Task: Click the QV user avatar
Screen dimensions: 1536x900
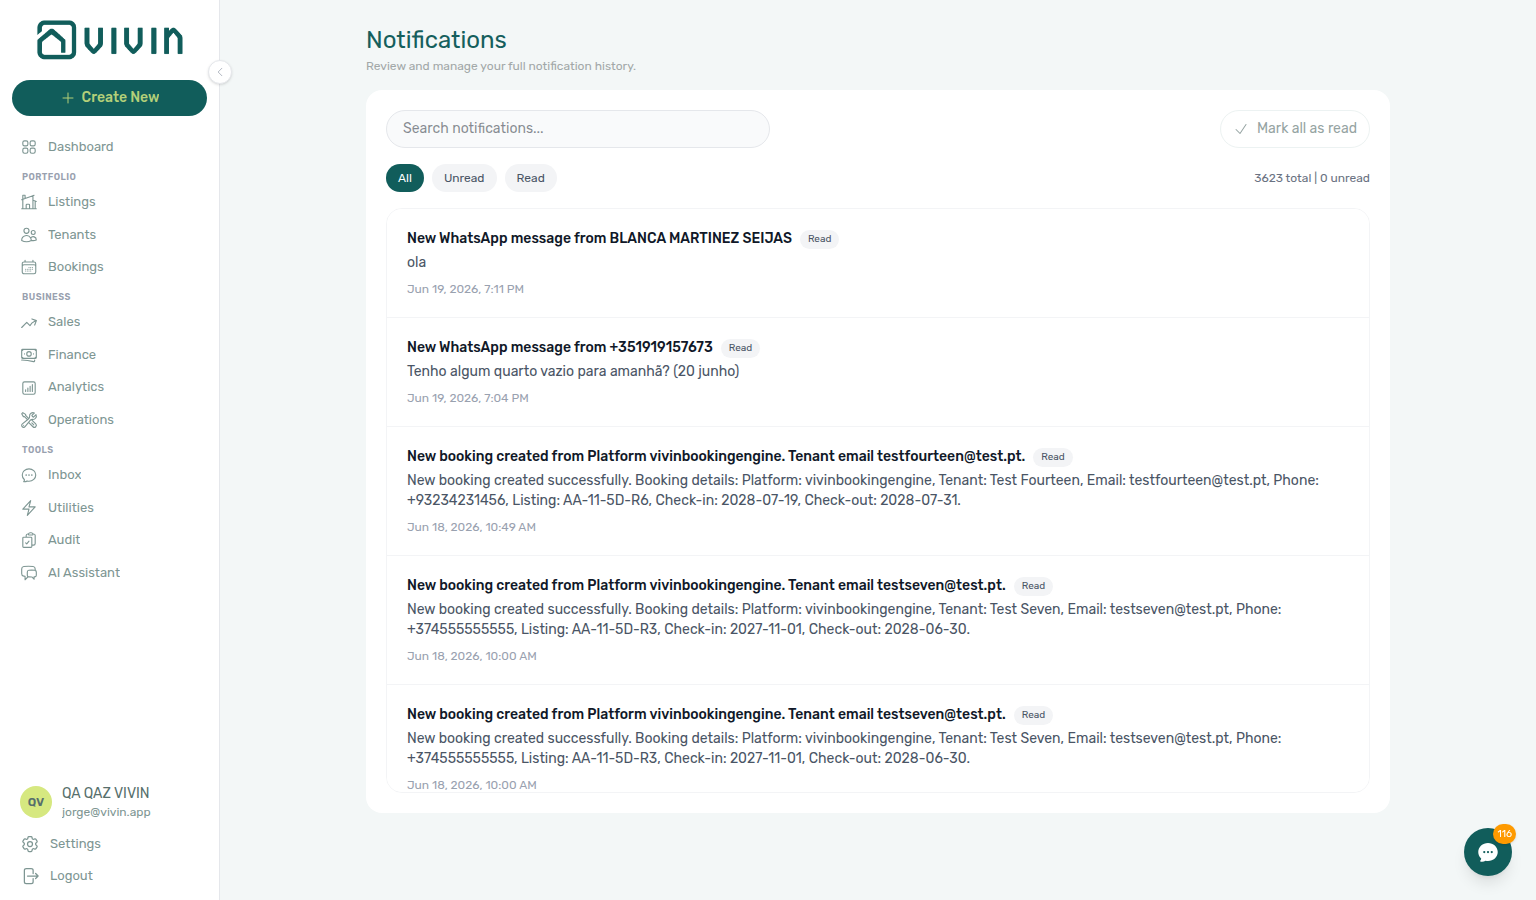Action: [36, 802]
